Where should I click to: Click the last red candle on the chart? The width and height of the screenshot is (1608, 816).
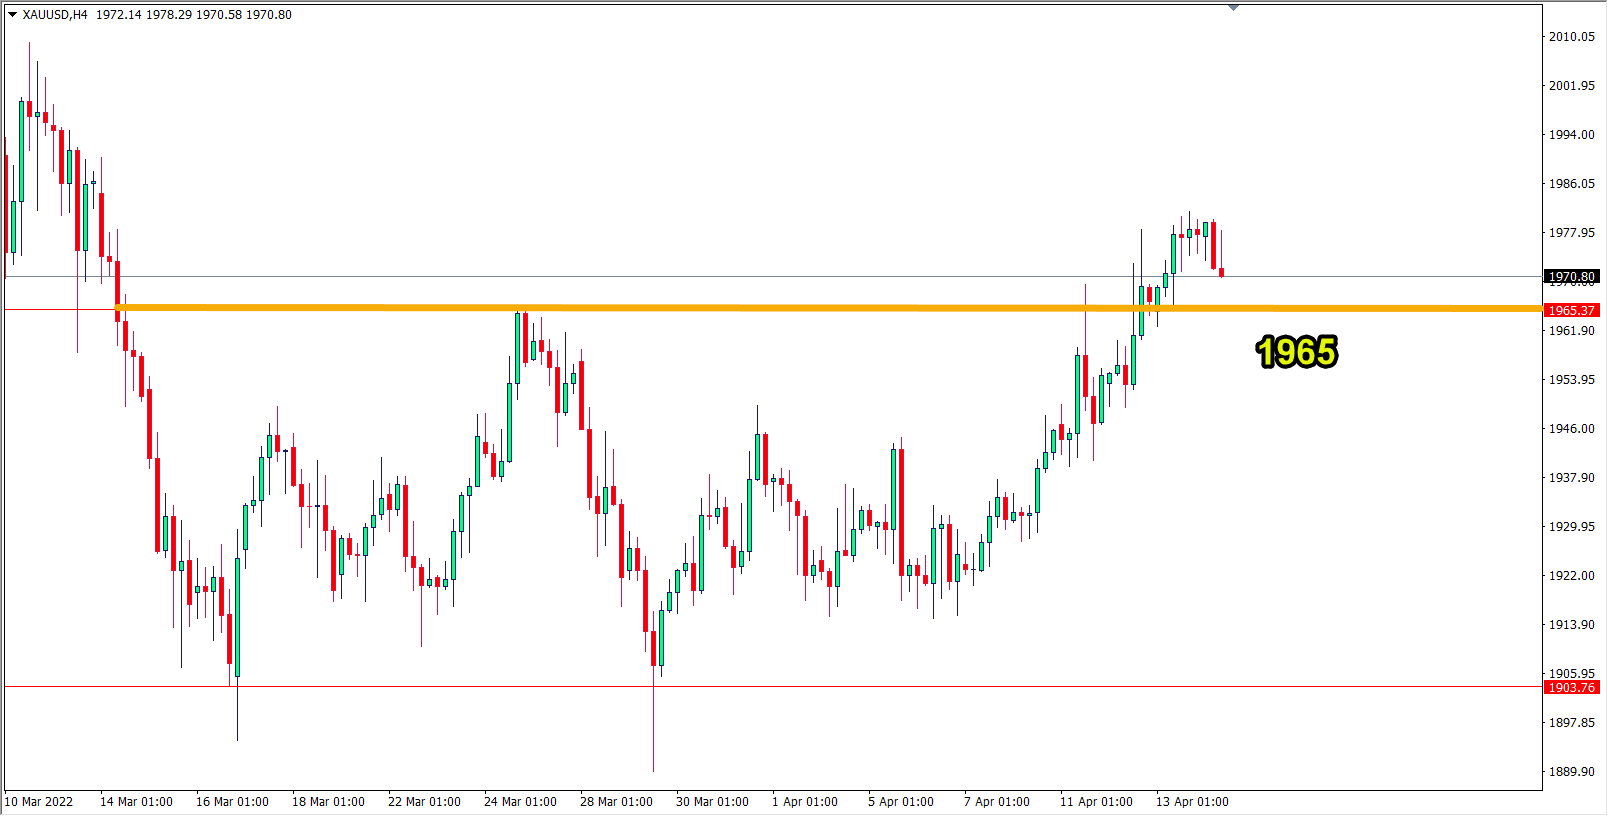click(x=1221, y=272)
